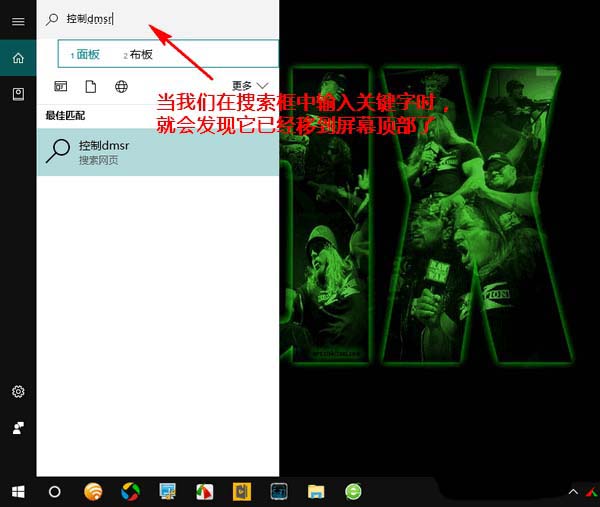The width and height of the screenshot is (600, 507).
Task: Open the orange Wi-Fi app on taskbar
Action: pos(93,491)
